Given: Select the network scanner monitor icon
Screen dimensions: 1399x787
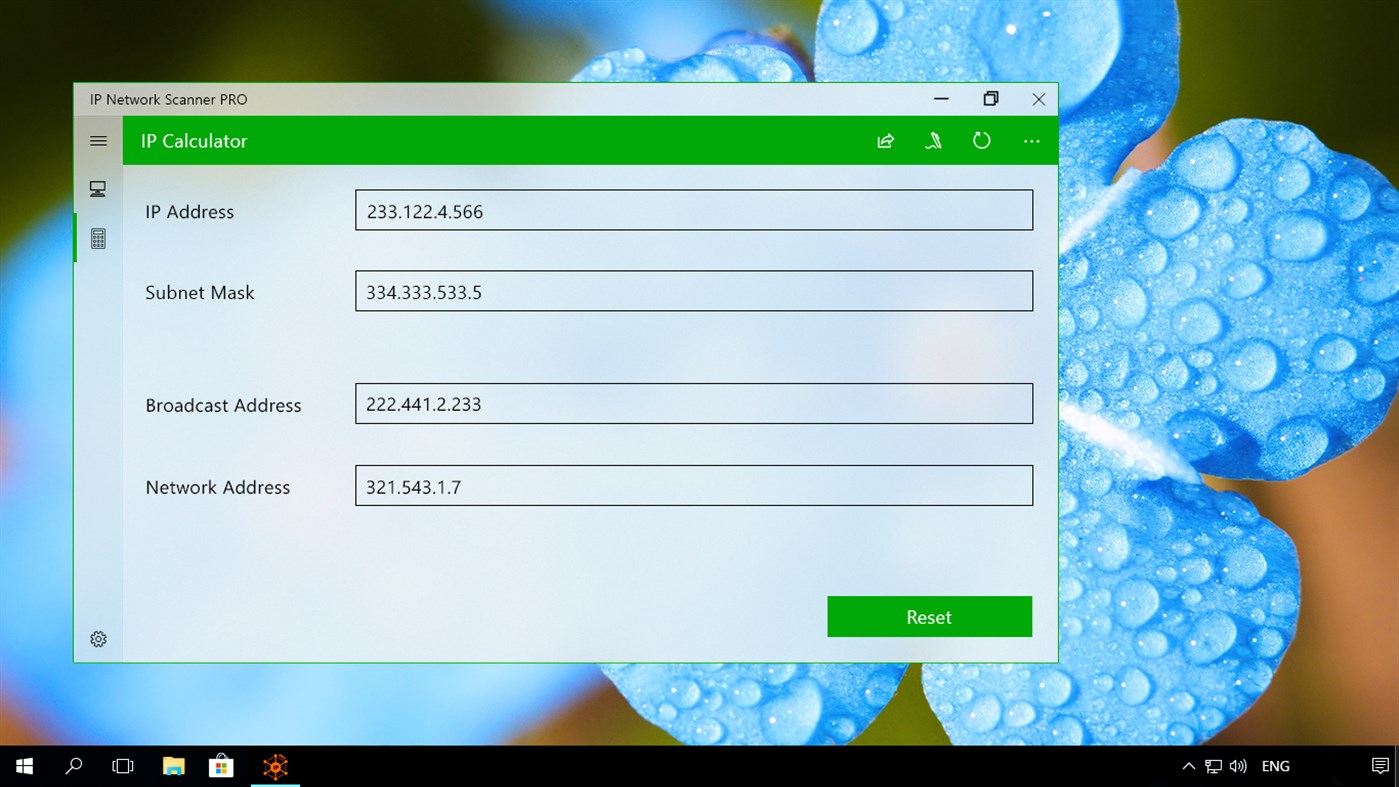Looking at the screenshot, I should [97, 188].
